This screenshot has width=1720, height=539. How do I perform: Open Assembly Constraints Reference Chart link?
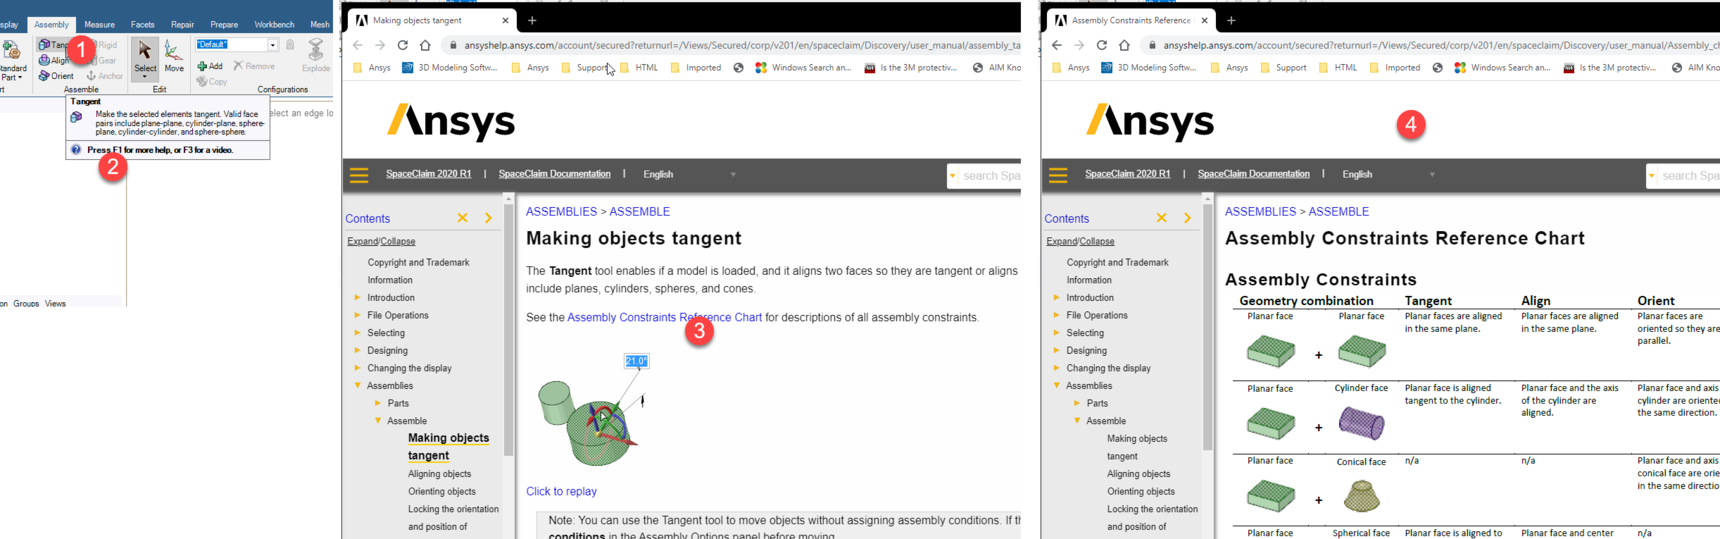(664, 317)
